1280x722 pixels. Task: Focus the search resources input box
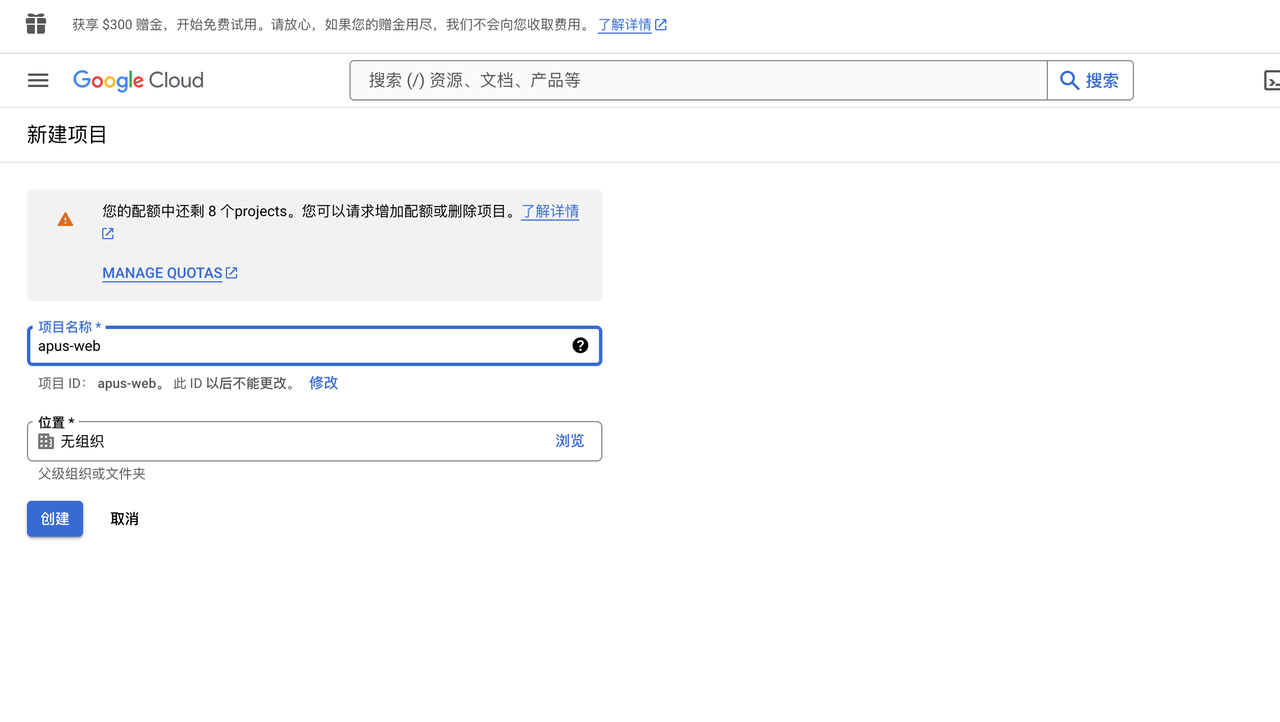pos(698,80)
